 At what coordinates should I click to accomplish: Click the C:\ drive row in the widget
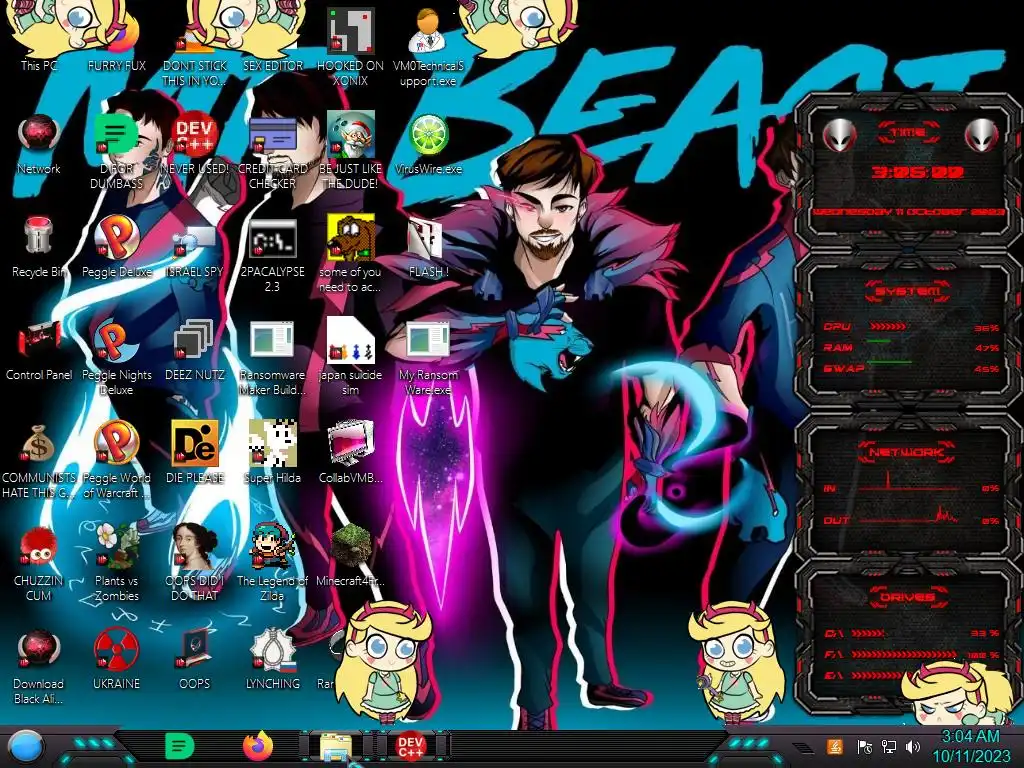912,633
